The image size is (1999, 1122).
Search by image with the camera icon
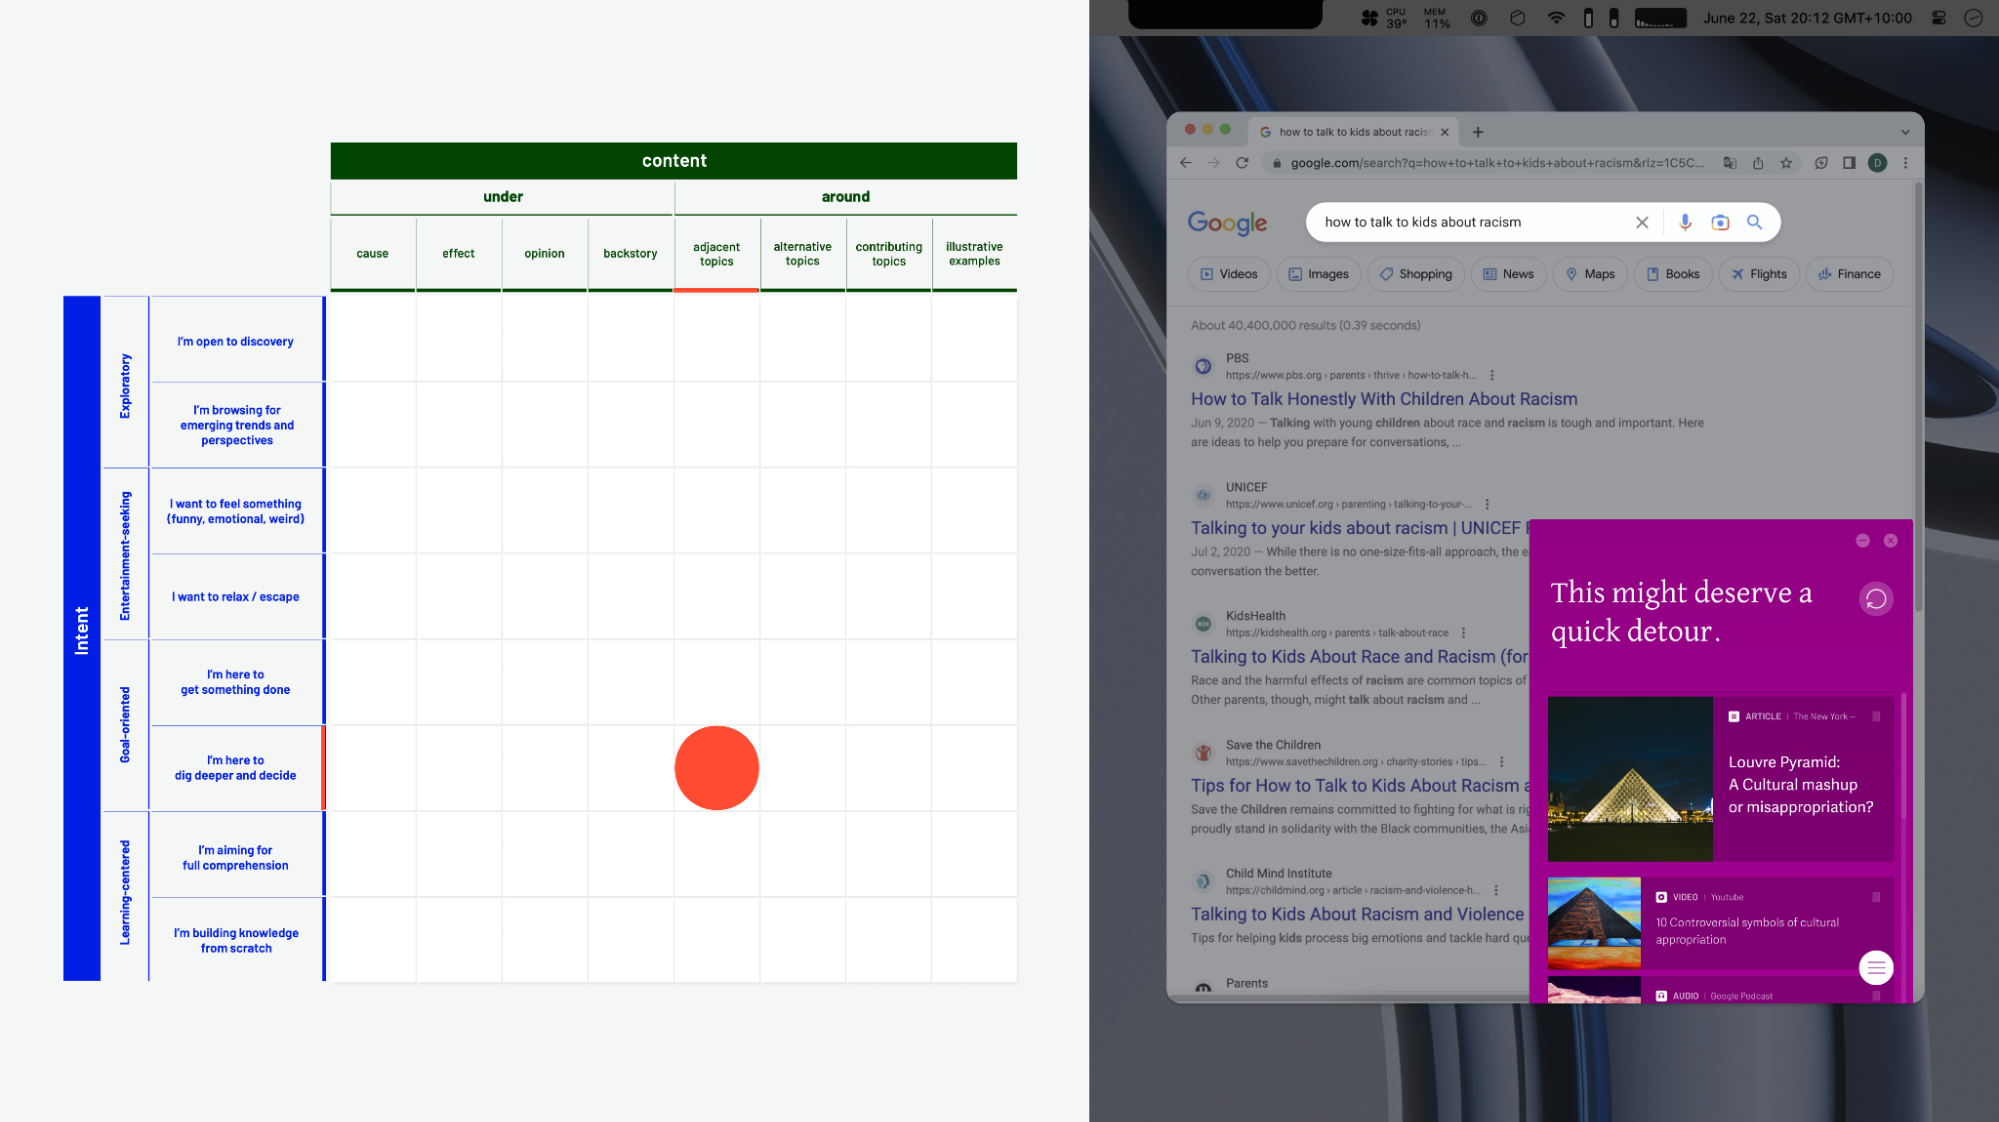tap(1720, 222)
